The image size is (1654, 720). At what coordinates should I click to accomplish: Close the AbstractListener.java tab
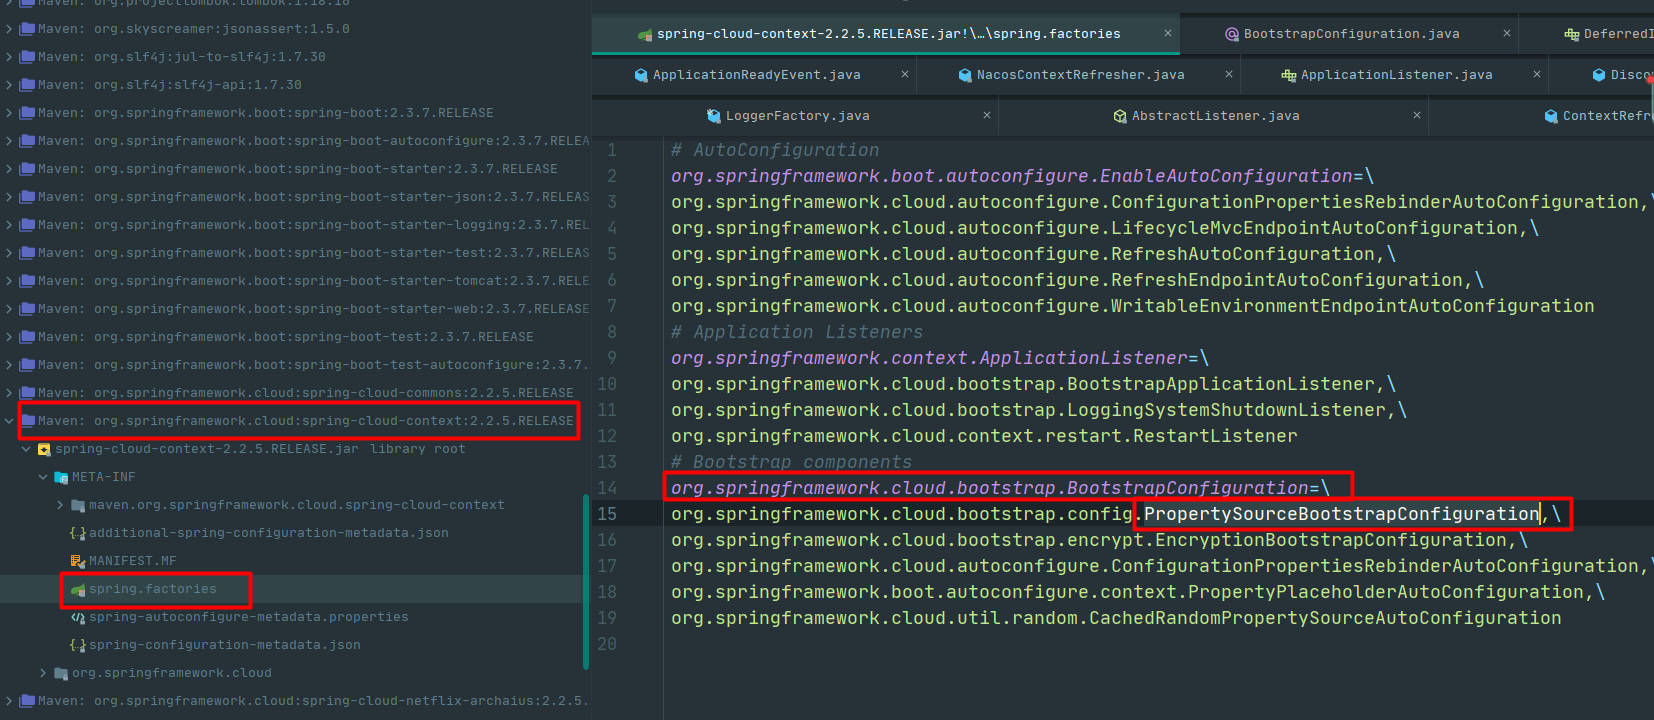[x=1416, y=116]
